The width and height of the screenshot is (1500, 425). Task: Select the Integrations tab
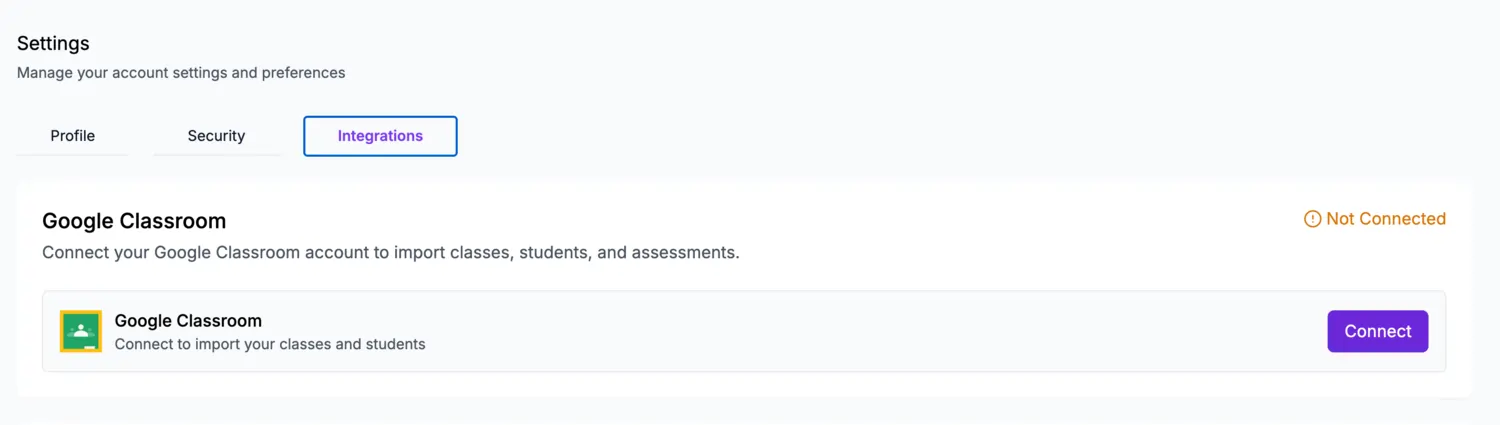coord(380,136)
